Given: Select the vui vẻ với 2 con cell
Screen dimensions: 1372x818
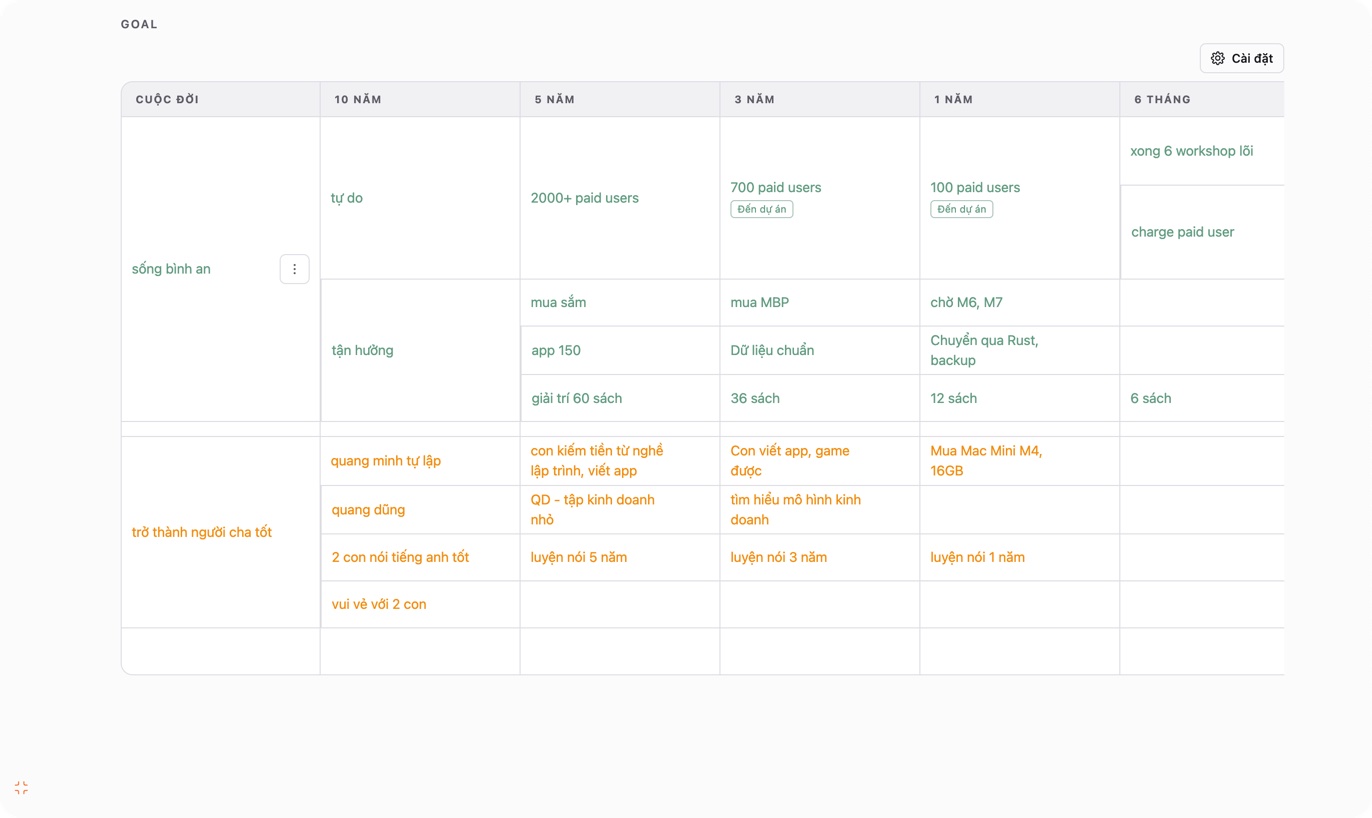Looking at the screenshot, I should coord(420,604).
